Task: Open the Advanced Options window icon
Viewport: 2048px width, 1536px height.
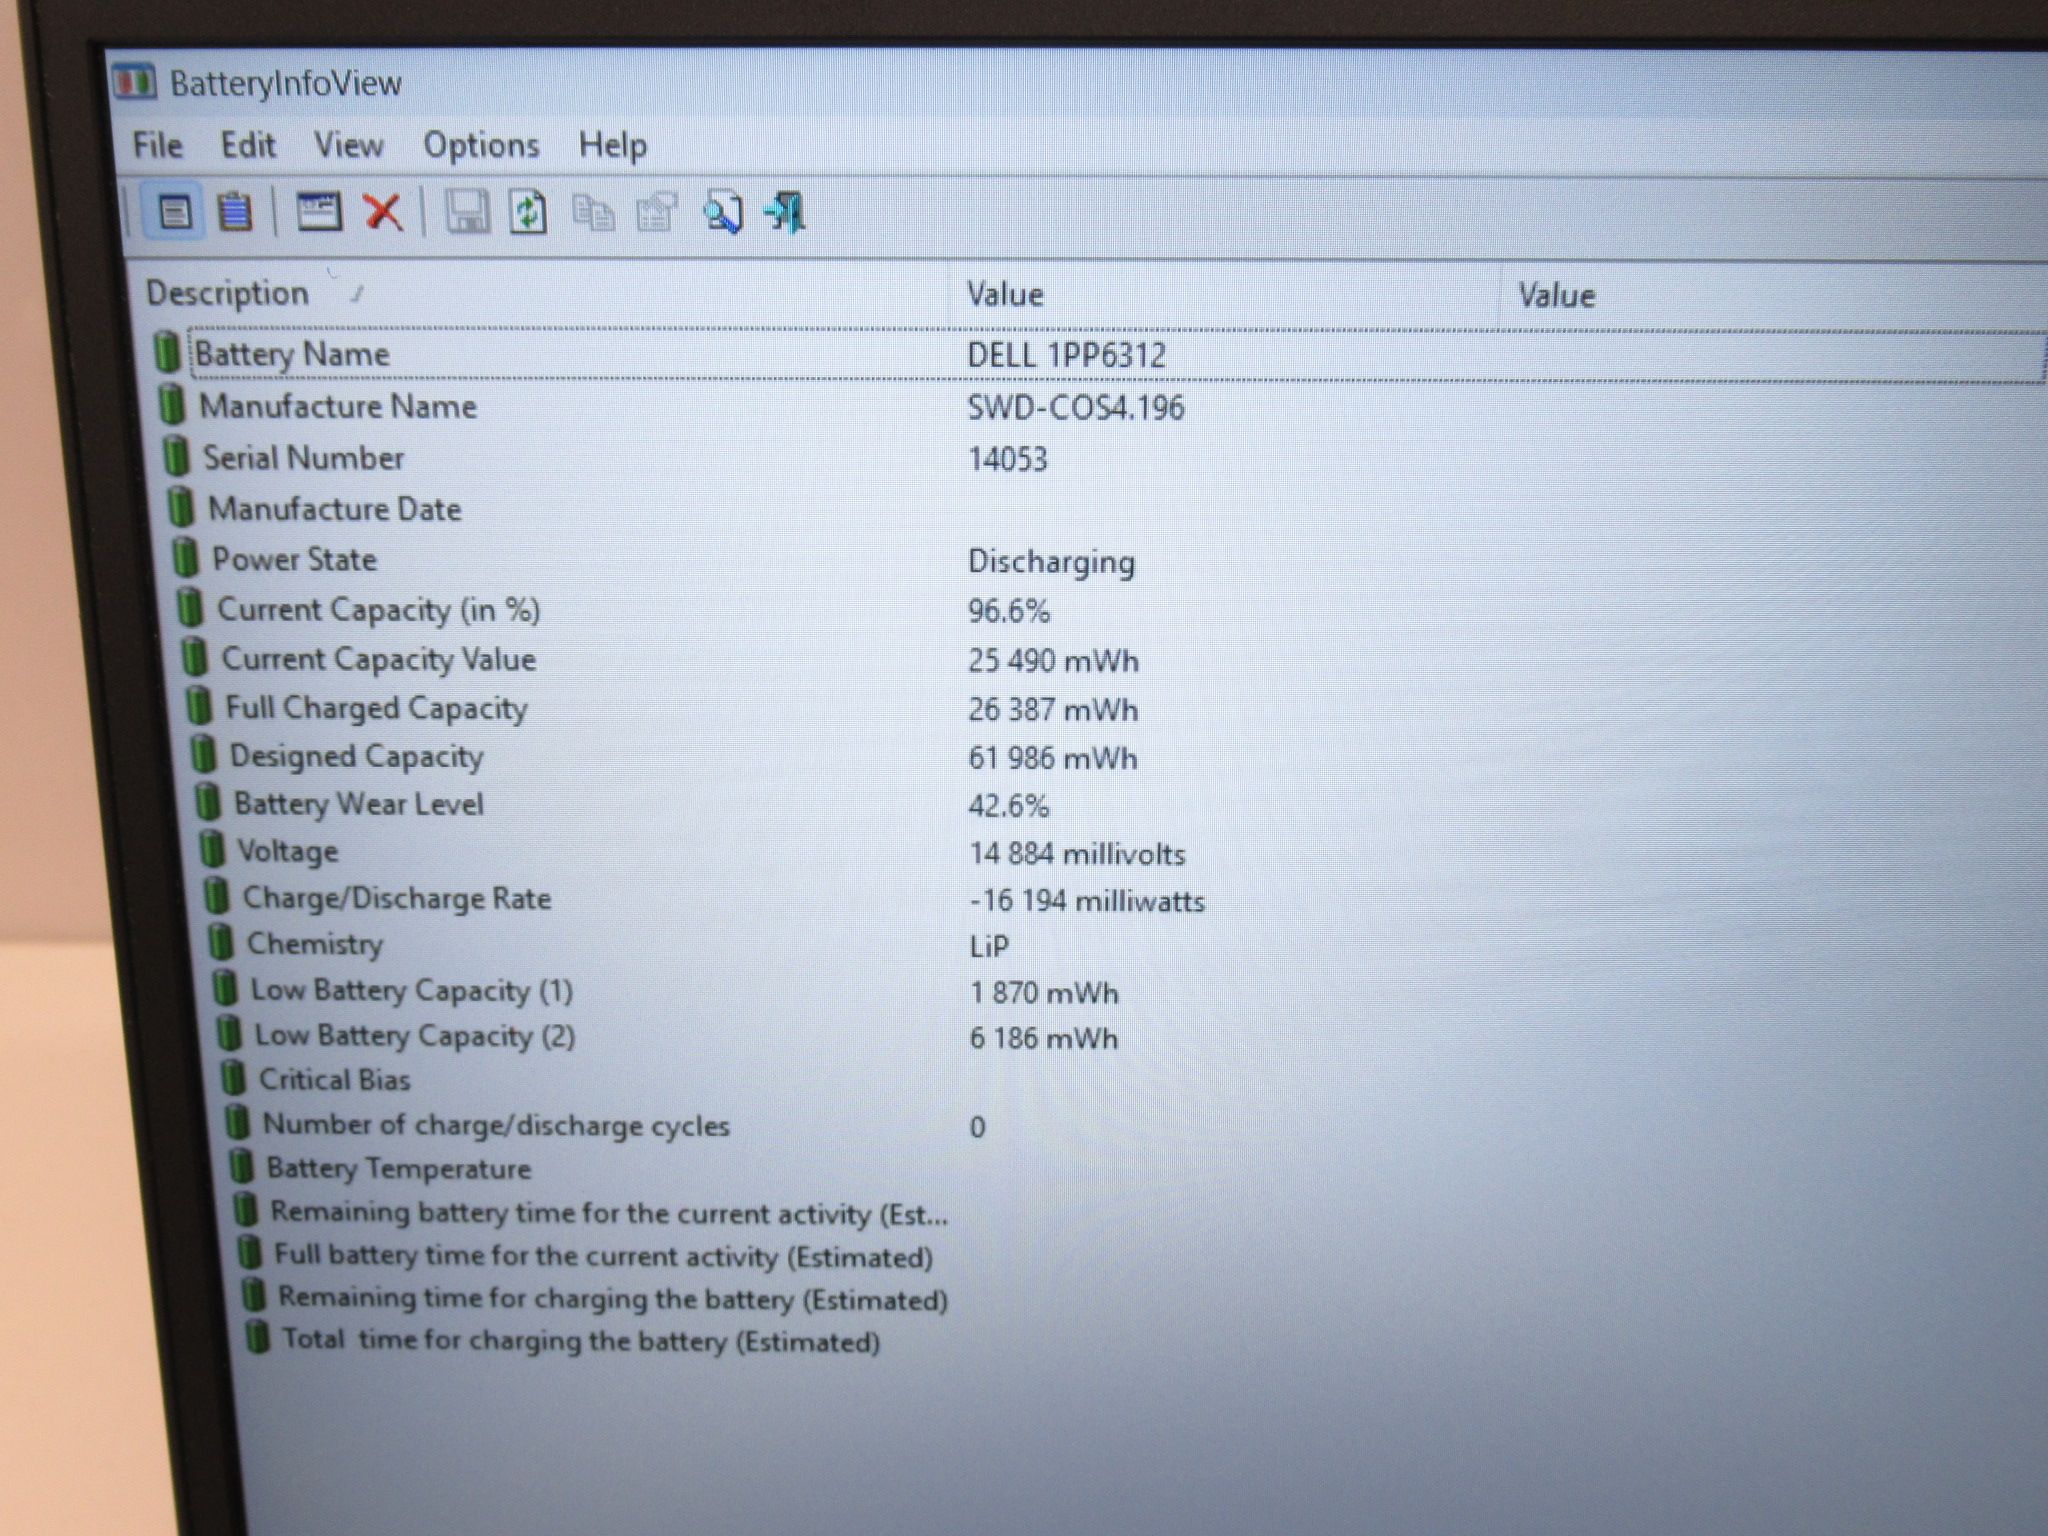Action: tap(319, 212)
